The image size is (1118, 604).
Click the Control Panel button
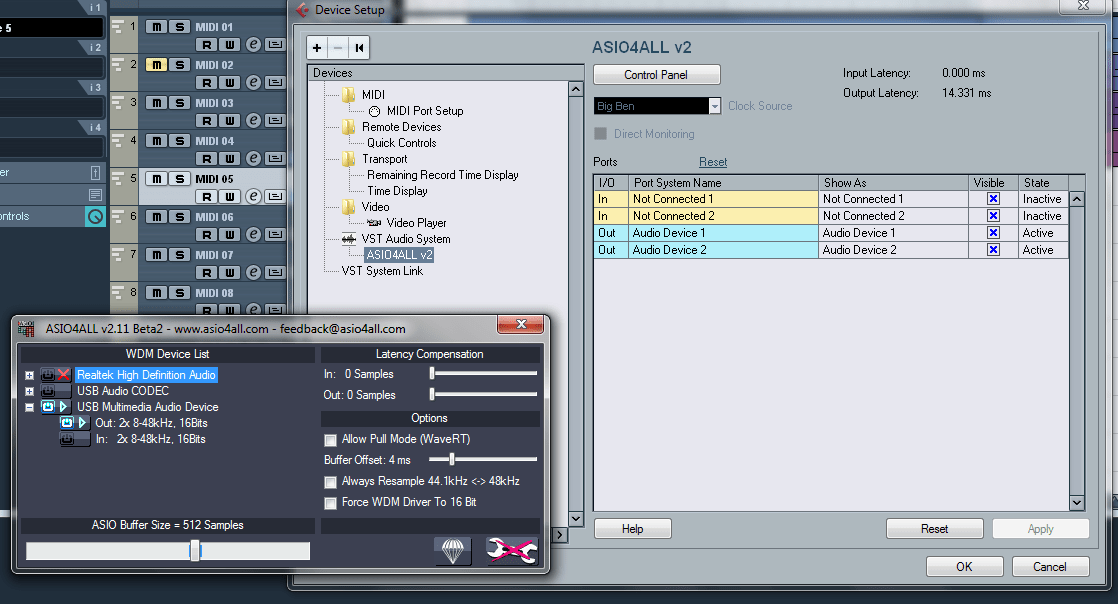point(656,74)
